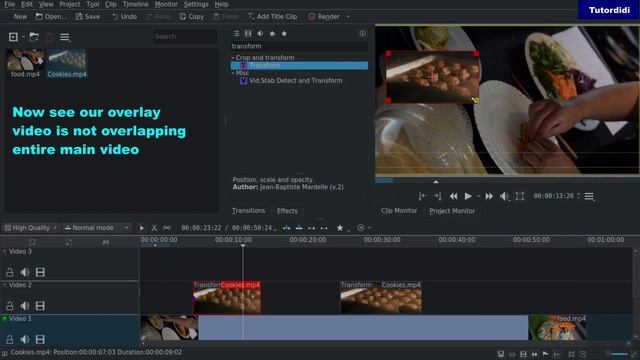
Task: Switch to the Transitions tab
Action: click(249, 211)
